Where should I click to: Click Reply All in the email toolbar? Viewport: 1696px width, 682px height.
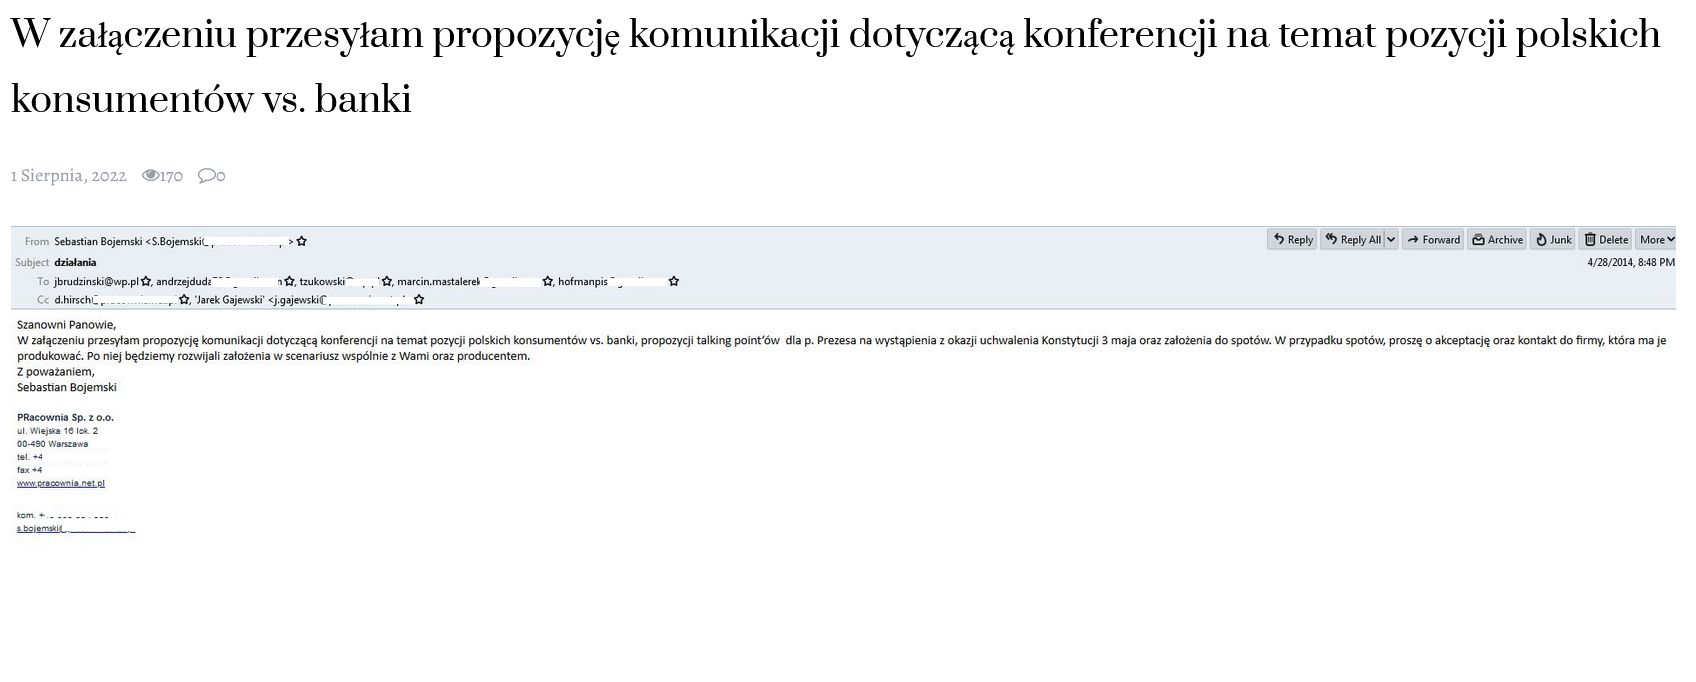pyautogui.click(x=1352, y=240)
